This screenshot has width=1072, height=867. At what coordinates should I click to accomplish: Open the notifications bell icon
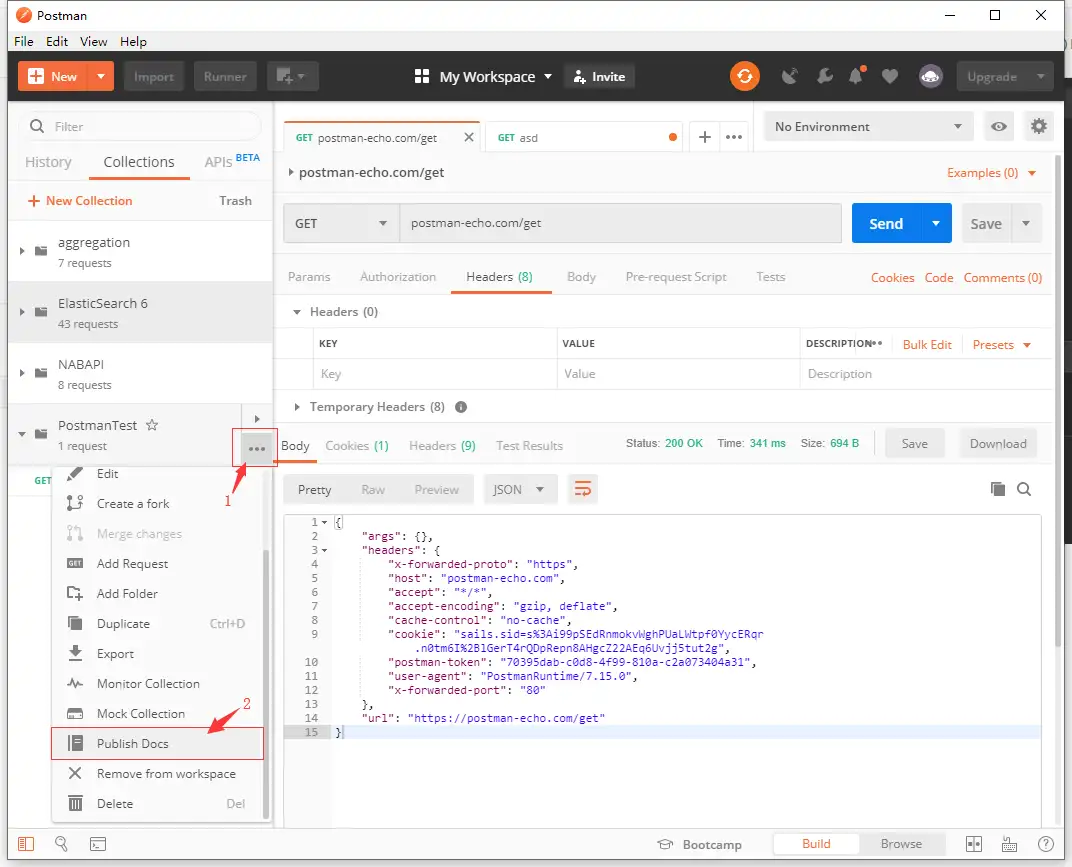pos(857,77)
